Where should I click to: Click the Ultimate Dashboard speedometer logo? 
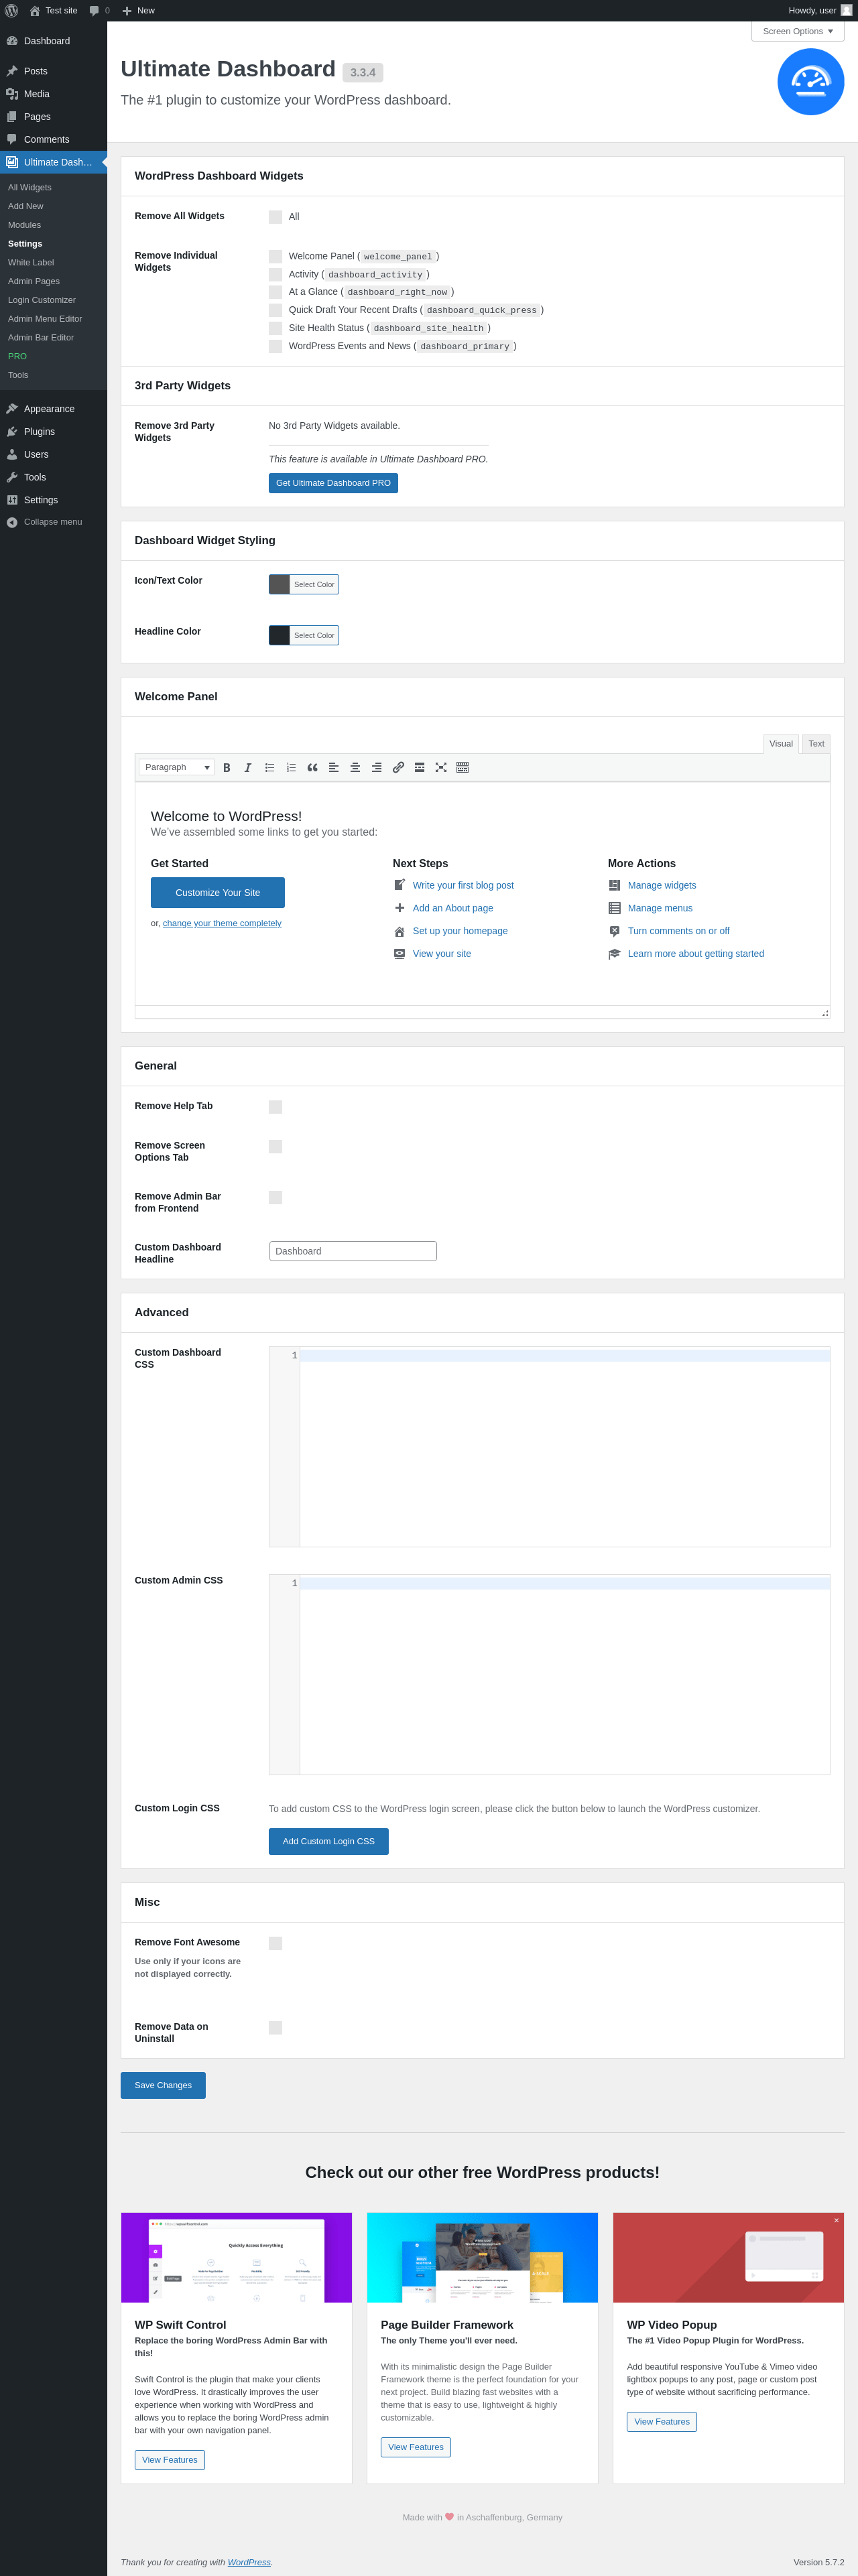tap(811, 82)
